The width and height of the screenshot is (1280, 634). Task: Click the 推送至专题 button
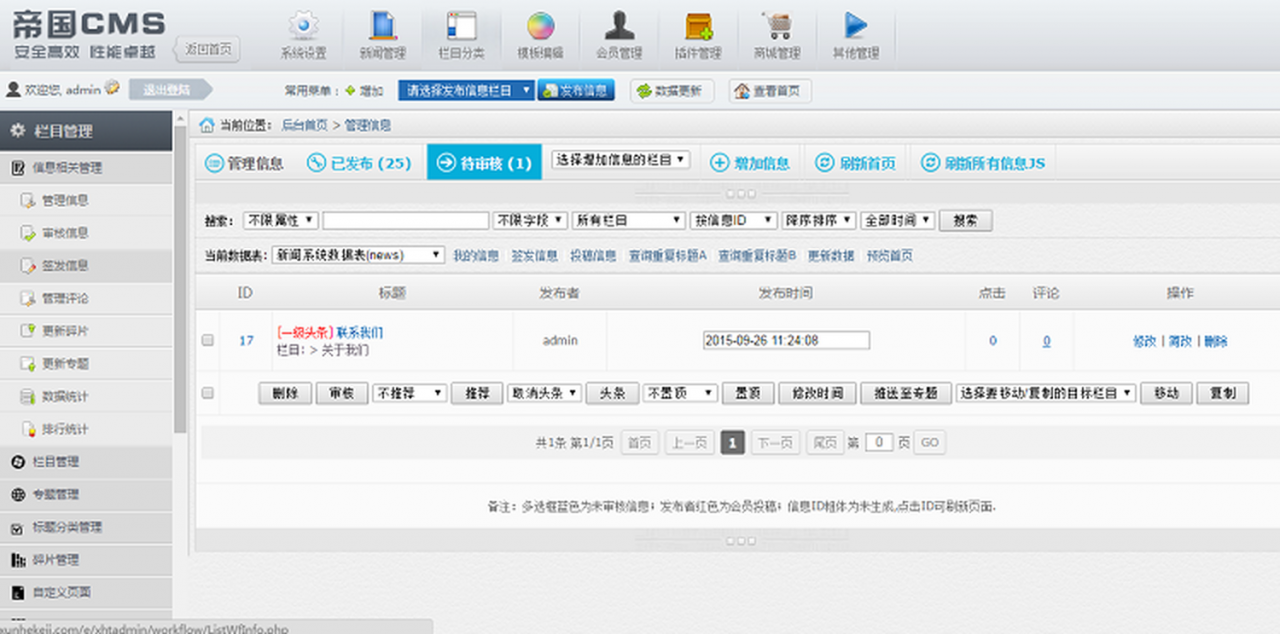[x=906, y=393]
